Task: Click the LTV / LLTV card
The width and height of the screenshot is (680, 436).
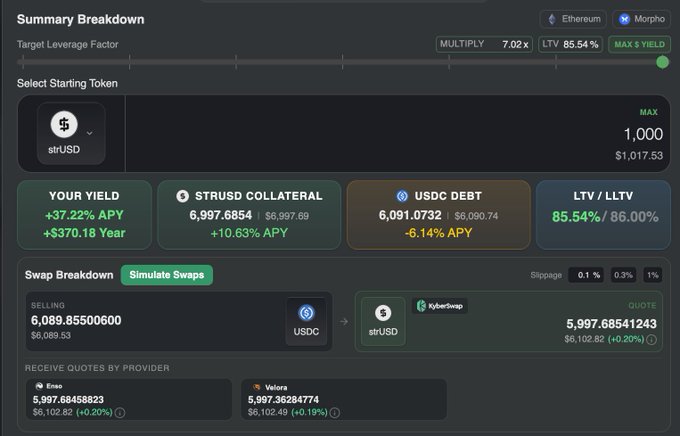Action: 603,215
